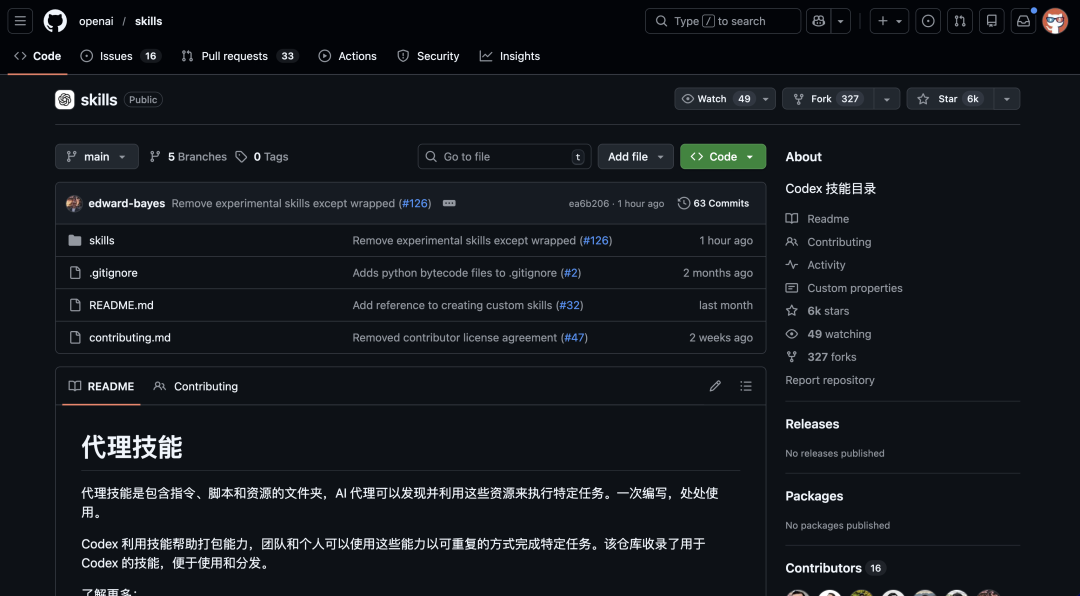Switch to the Issues tab
Viewport: 1080px width, 596px height.
click(120, 56)
